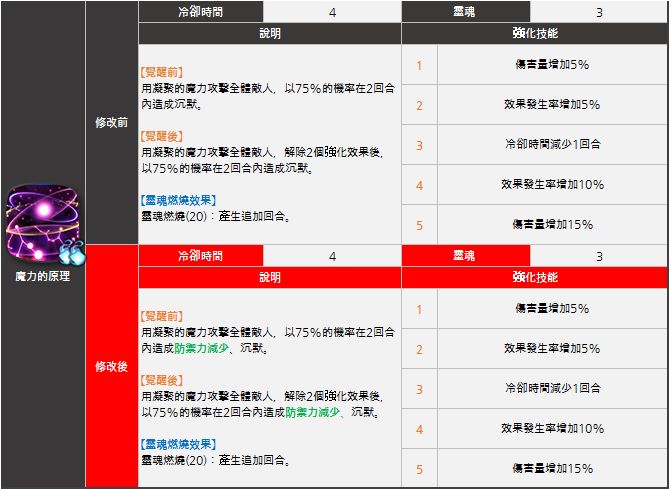
Task: Click the 魔力的原理 skill name text
Action: coord(43,276)
